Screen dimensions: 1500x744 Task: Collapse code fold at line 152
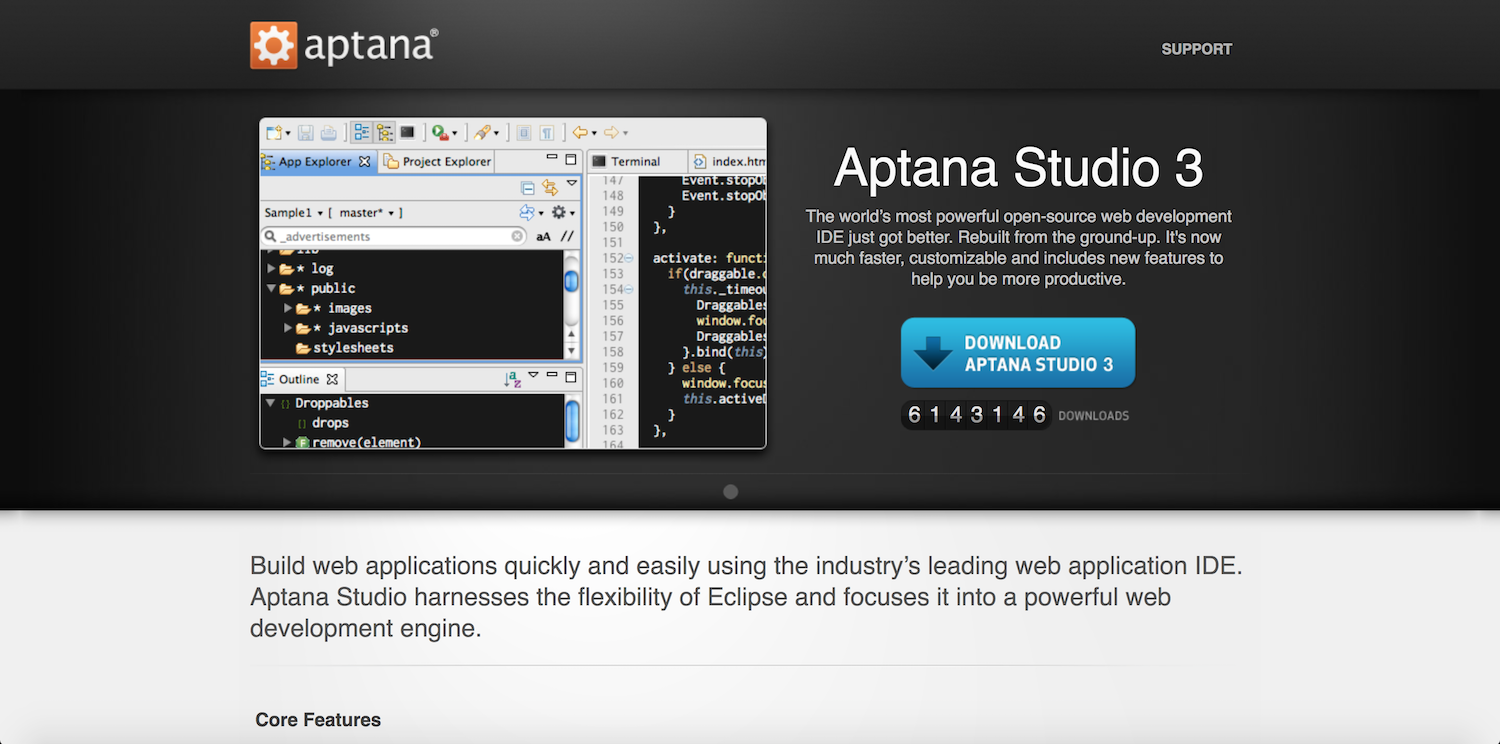(629, 258)
